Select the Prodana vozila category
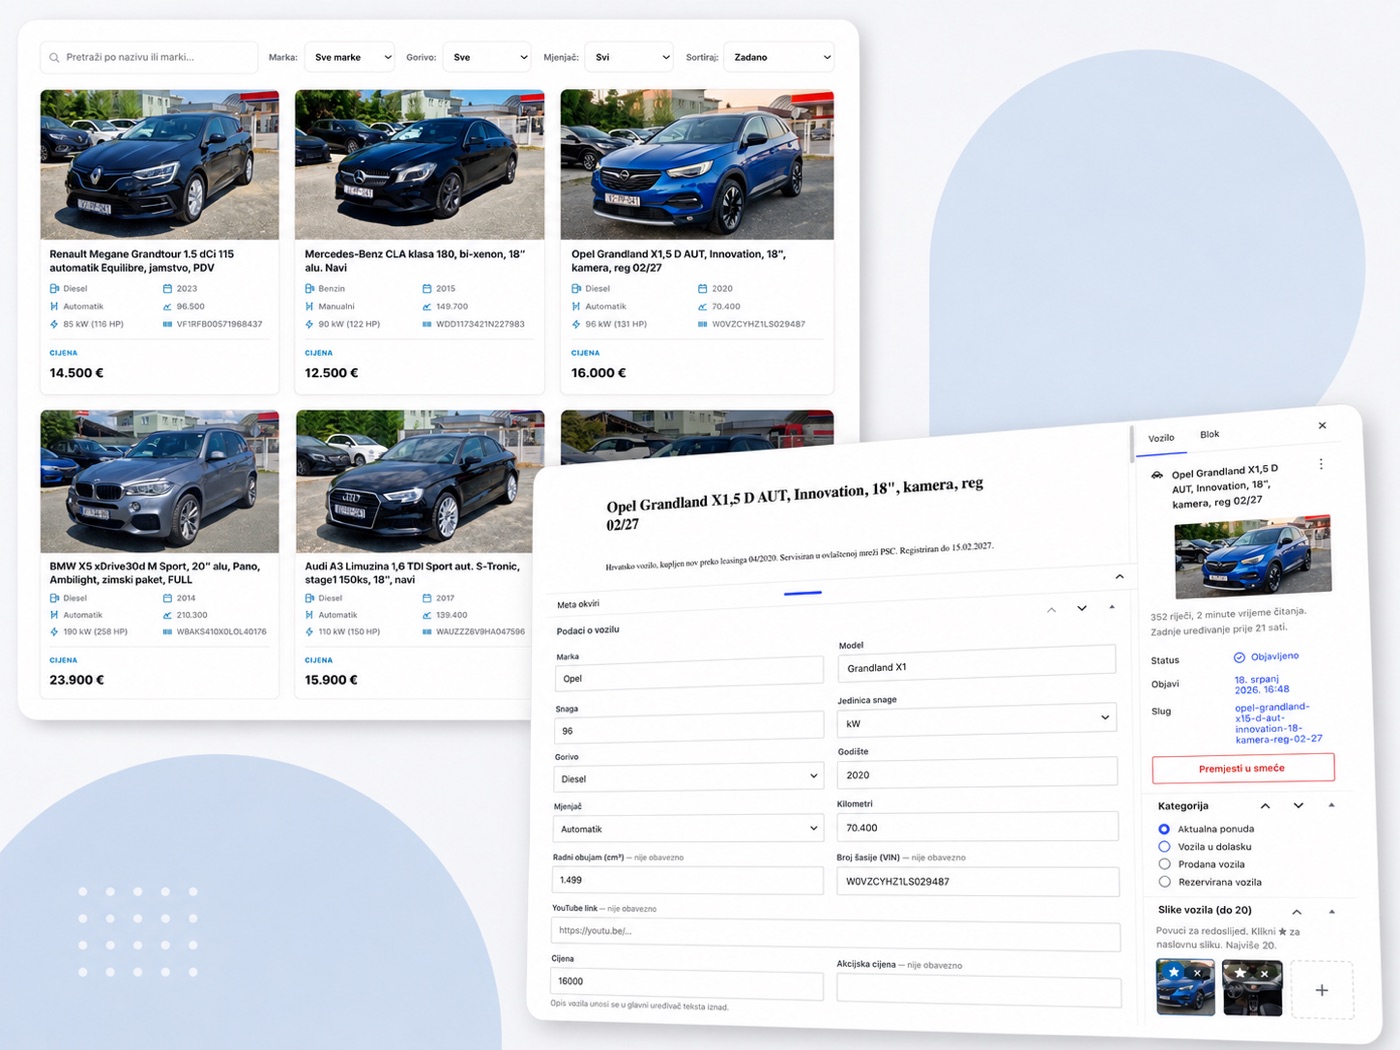This screenshot has width=1400, height=1050. [1164, 864]
